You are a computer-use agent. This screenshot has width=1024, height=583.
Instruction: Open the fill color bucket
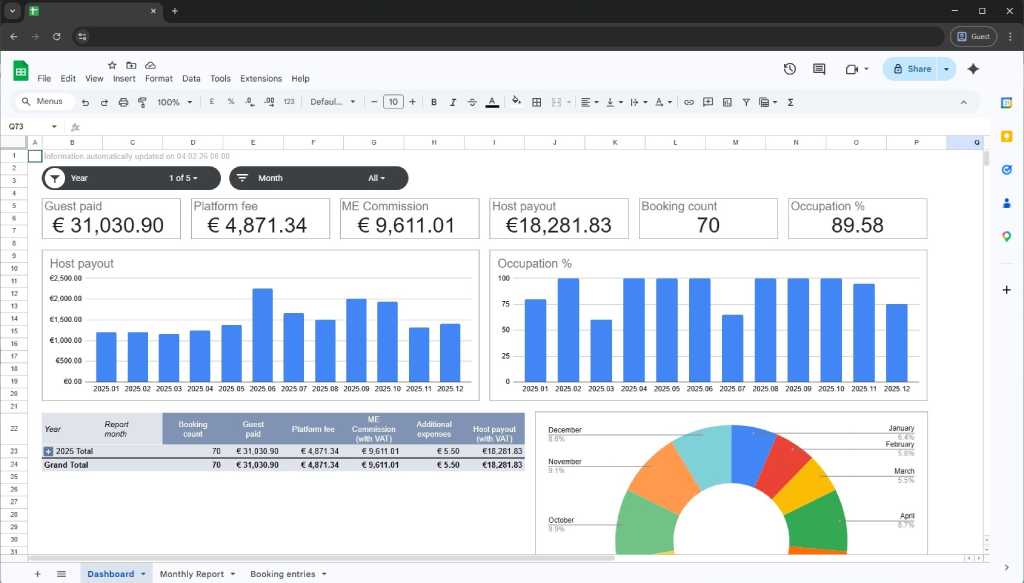(x=517, y=101)
